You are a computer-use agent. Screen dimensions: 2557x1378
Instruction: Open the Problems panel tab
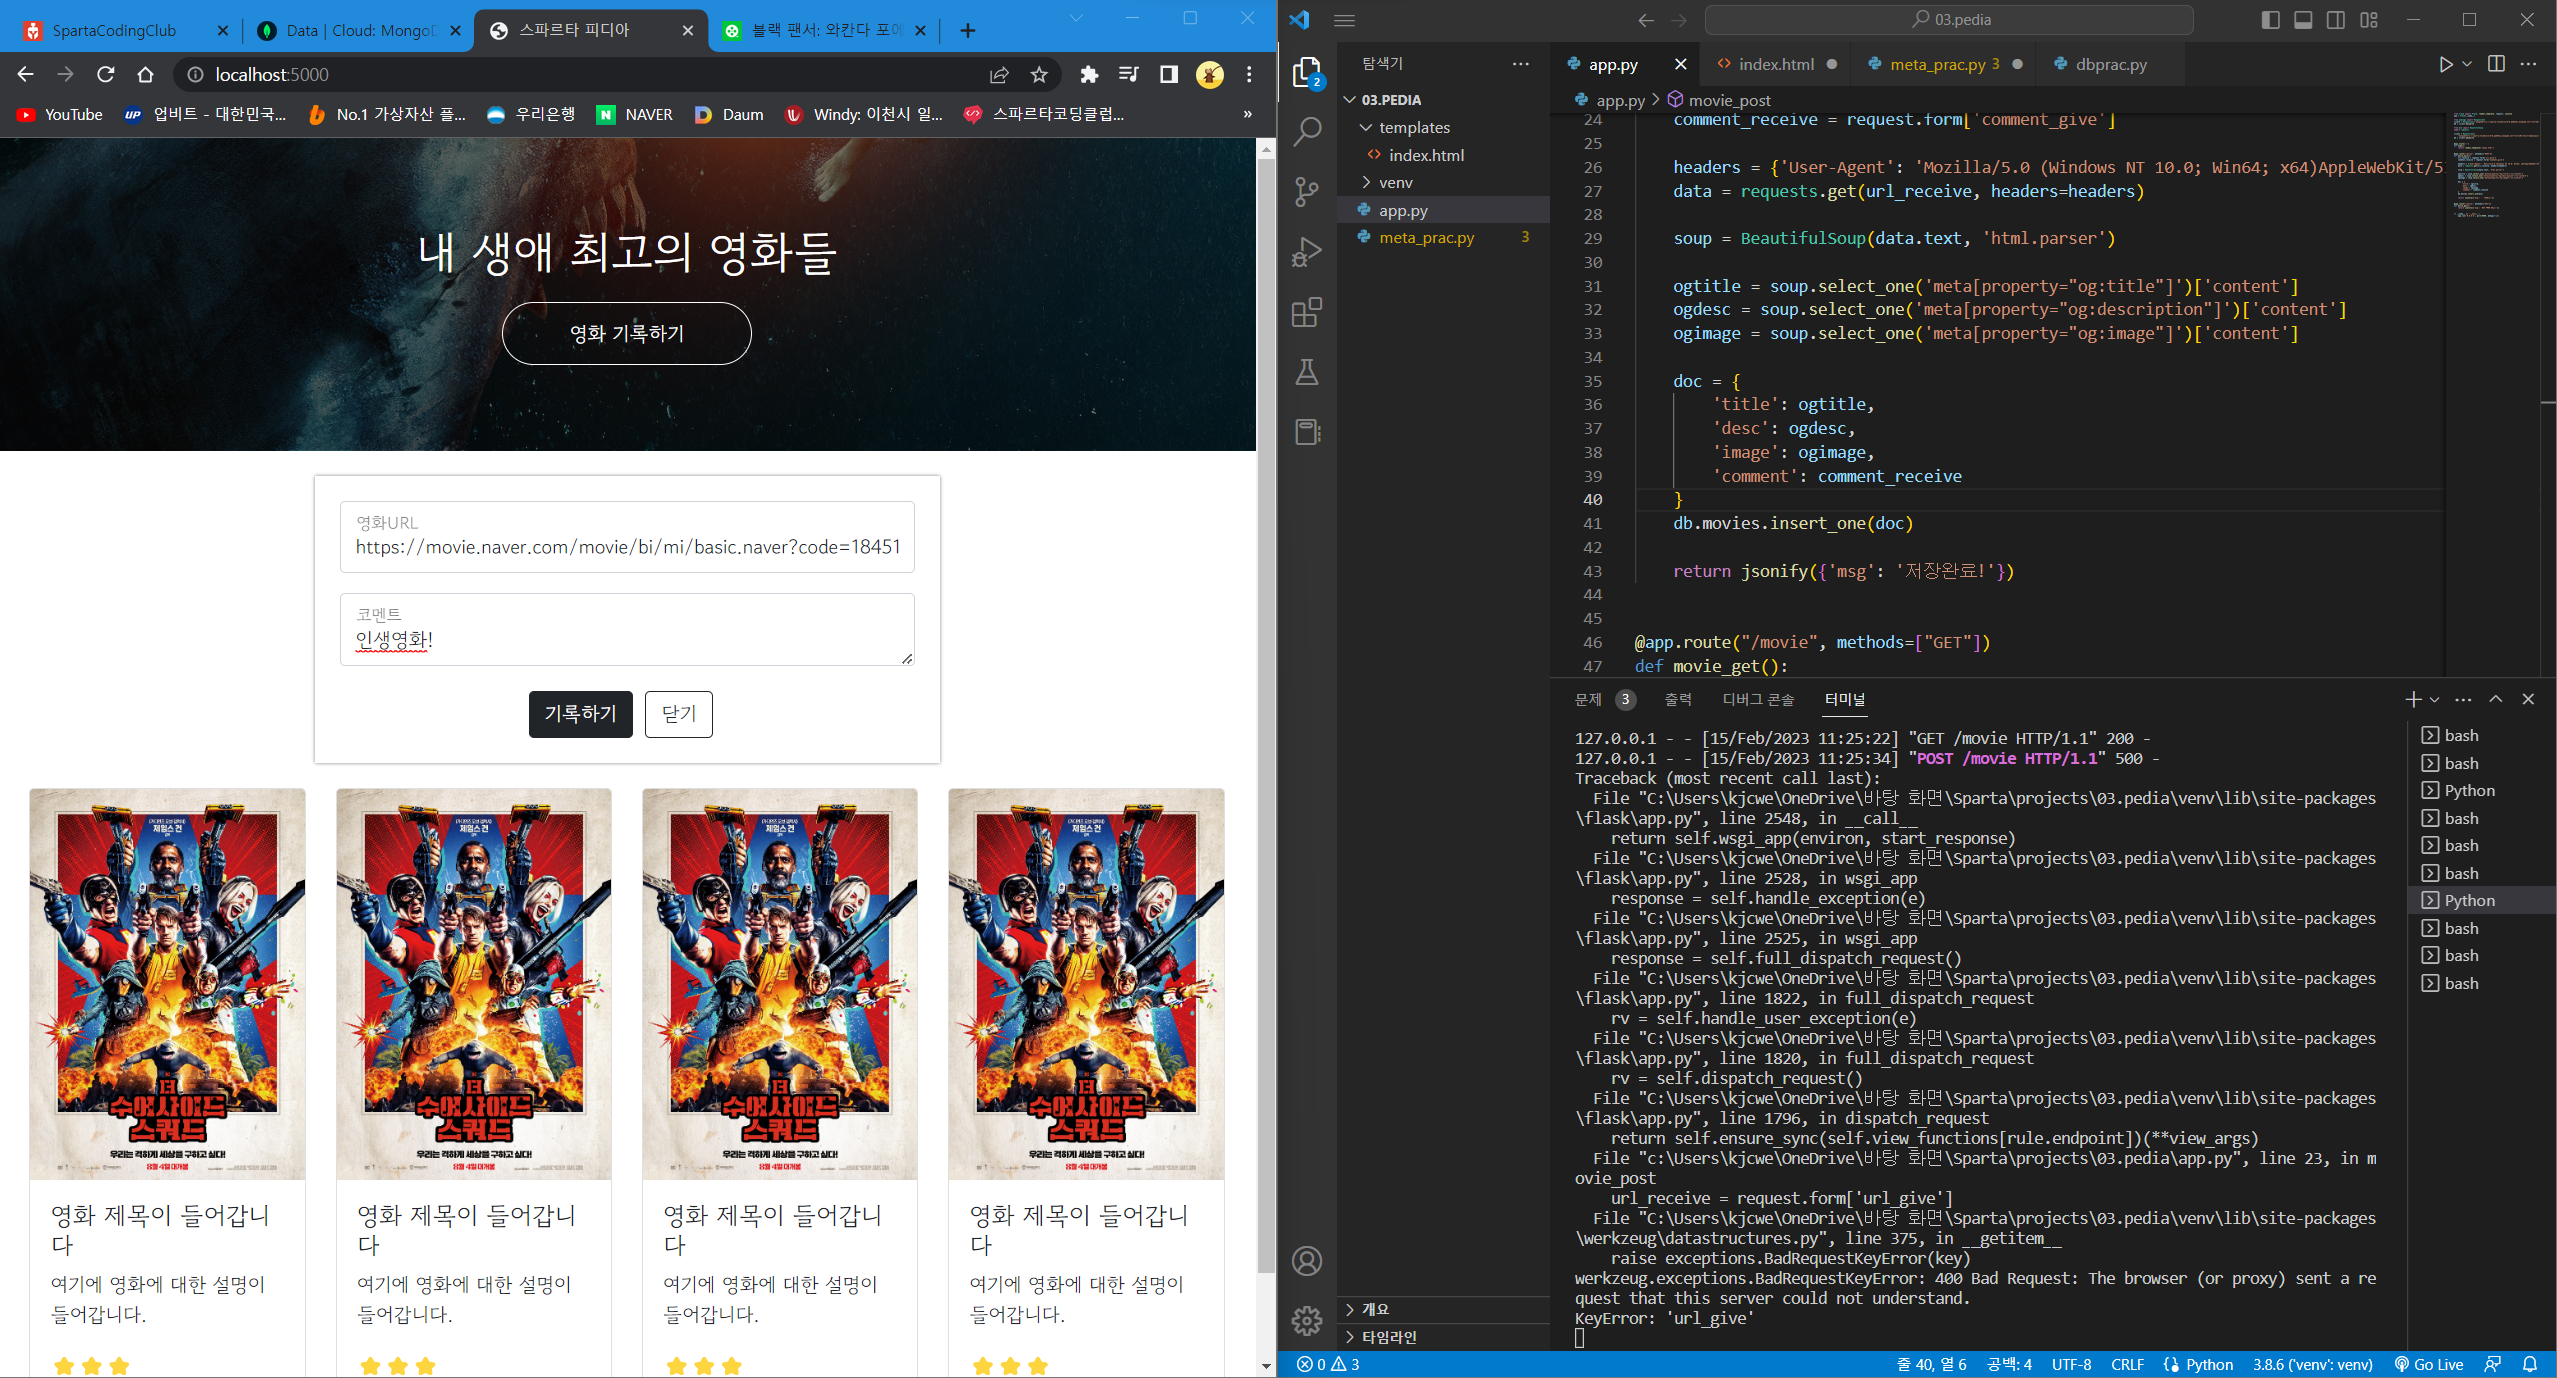pyautogui.click(x=1604, y=699)
